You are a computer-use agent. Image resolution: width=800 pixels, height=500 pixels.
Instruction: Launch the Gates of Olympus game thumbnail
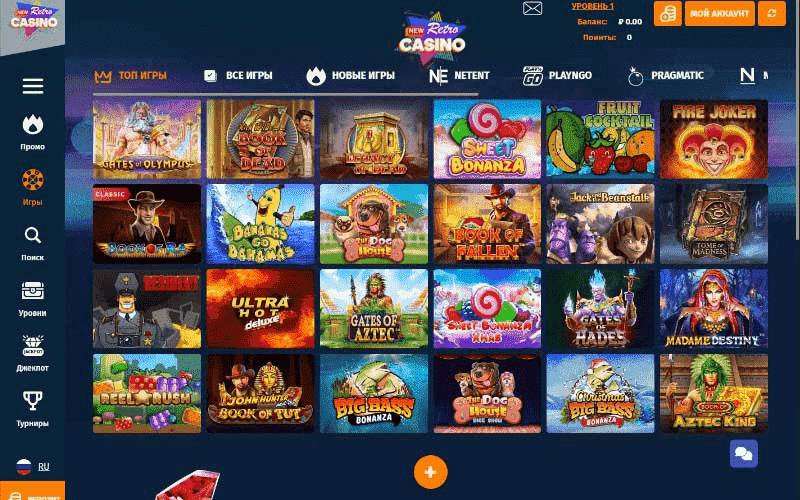(147, 139)
